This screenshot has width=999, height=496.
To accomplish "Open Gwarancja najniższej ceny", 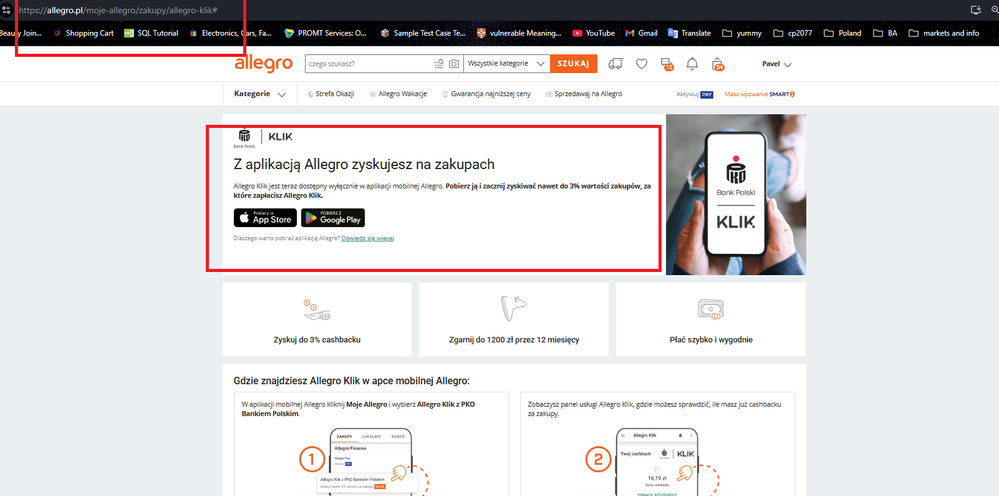I will point(486,94).
